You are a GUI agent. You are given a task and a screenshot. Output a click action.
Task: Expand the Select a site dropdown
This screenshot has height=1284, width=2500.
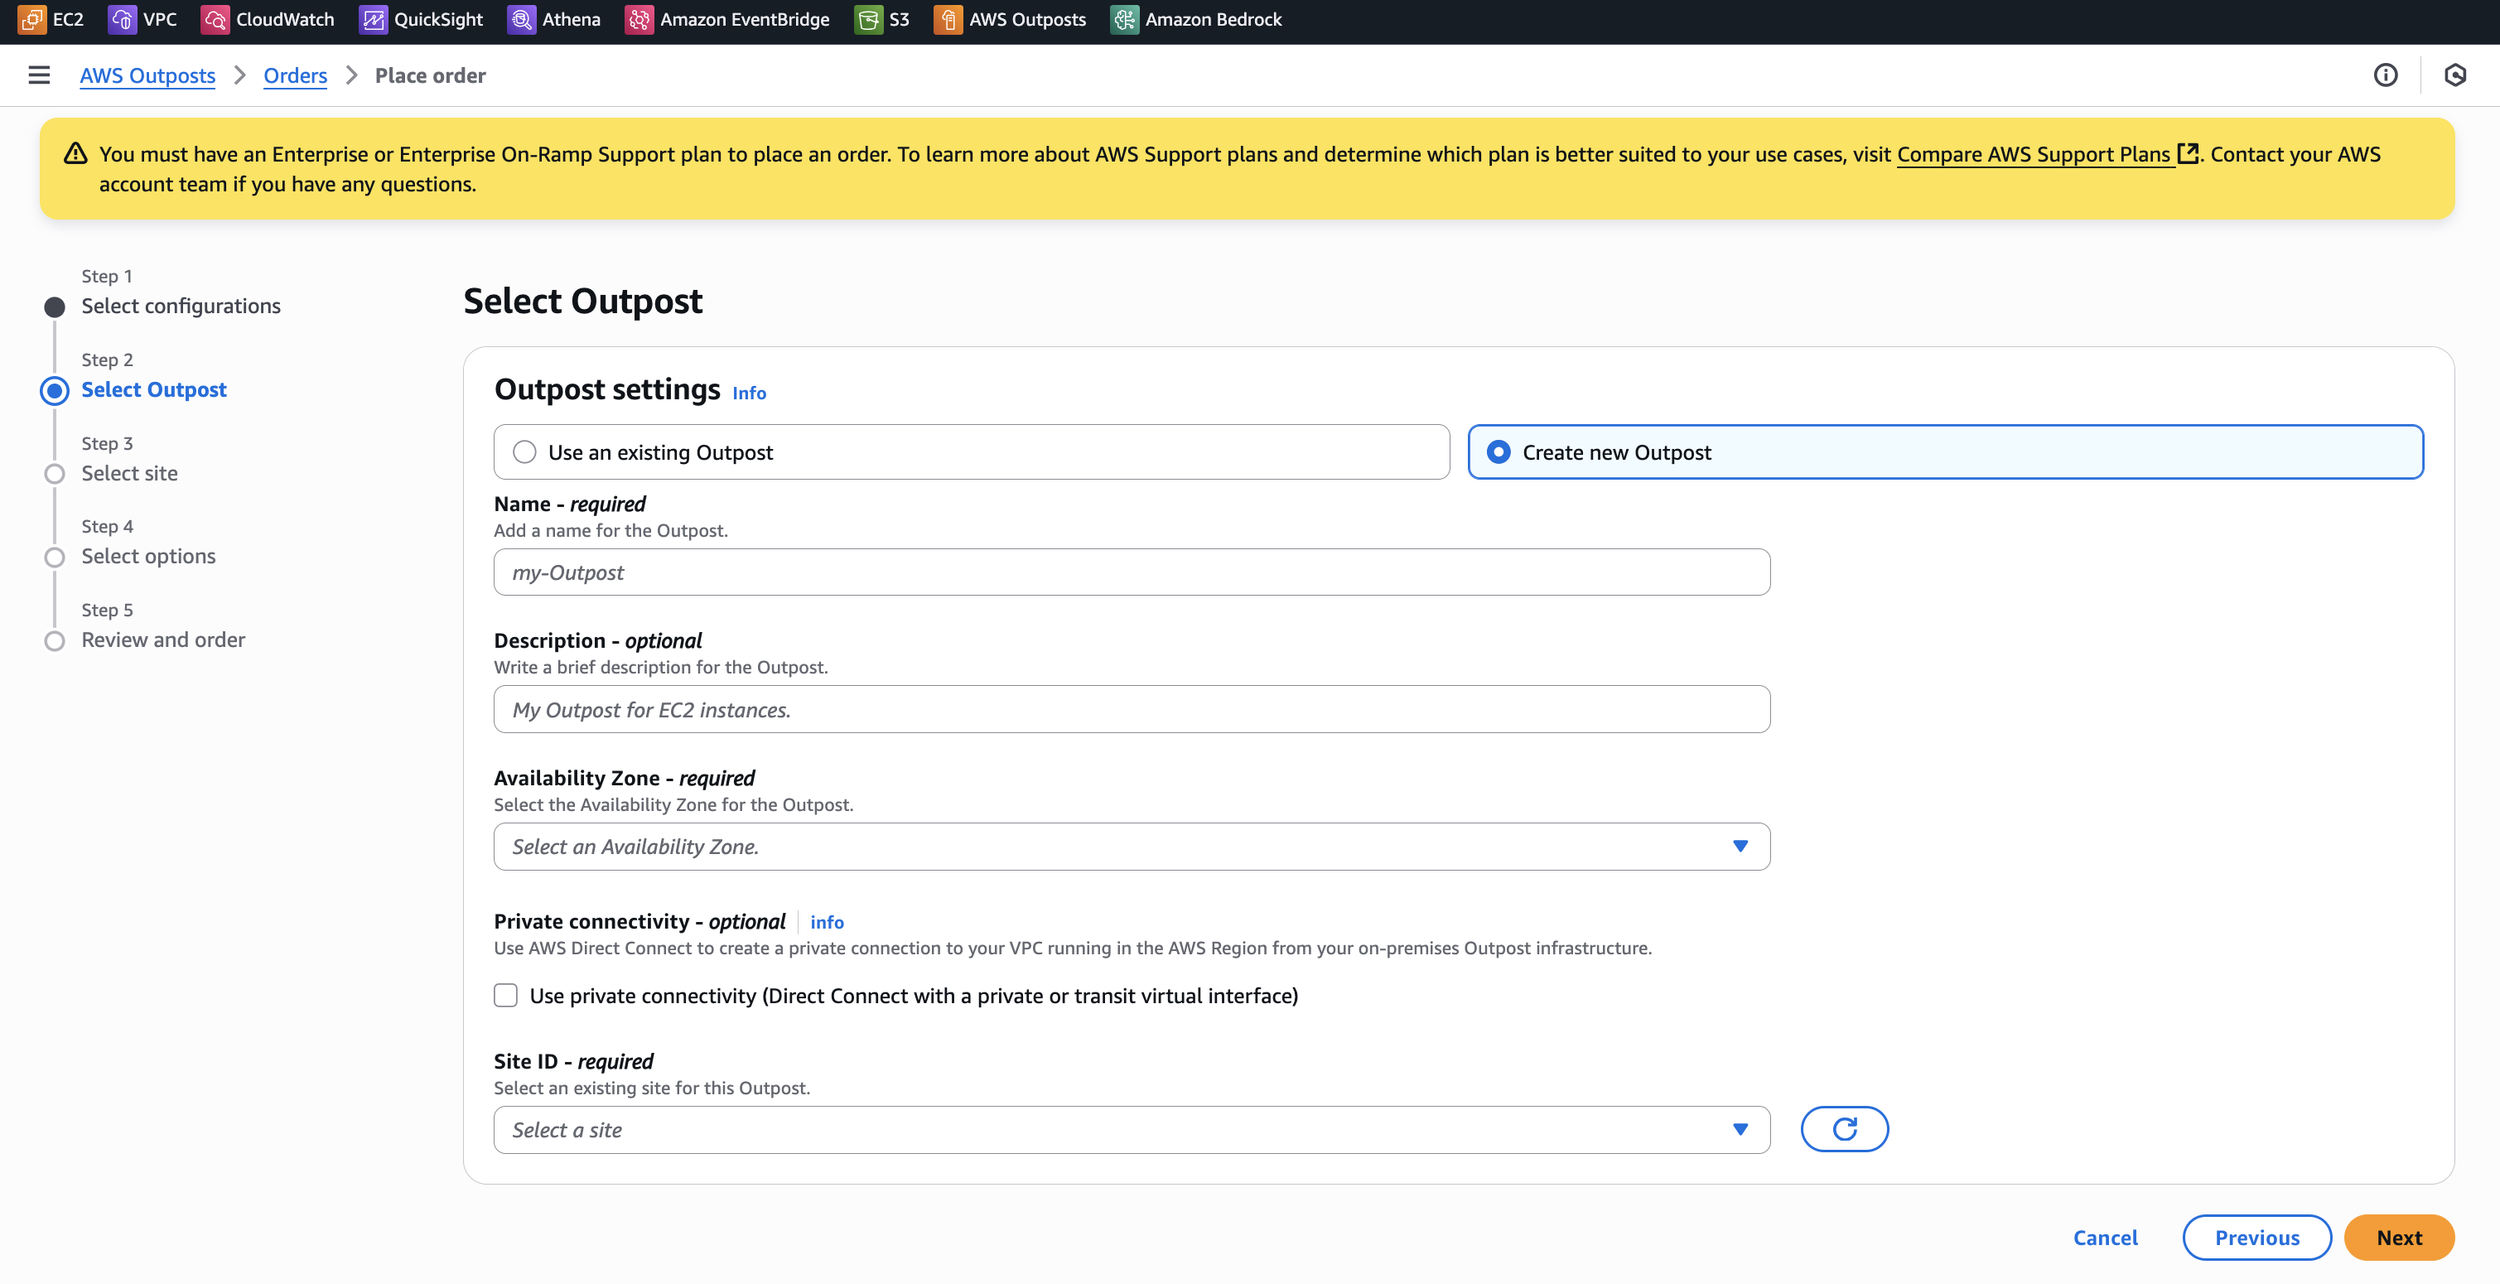coord(1131,1130)
